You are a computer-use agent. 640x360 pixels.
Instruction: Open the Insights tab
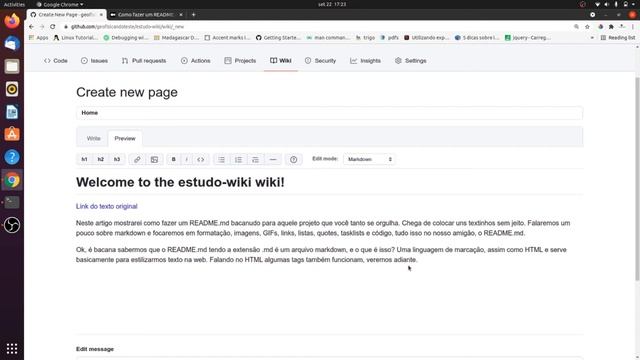click(365, 60)
